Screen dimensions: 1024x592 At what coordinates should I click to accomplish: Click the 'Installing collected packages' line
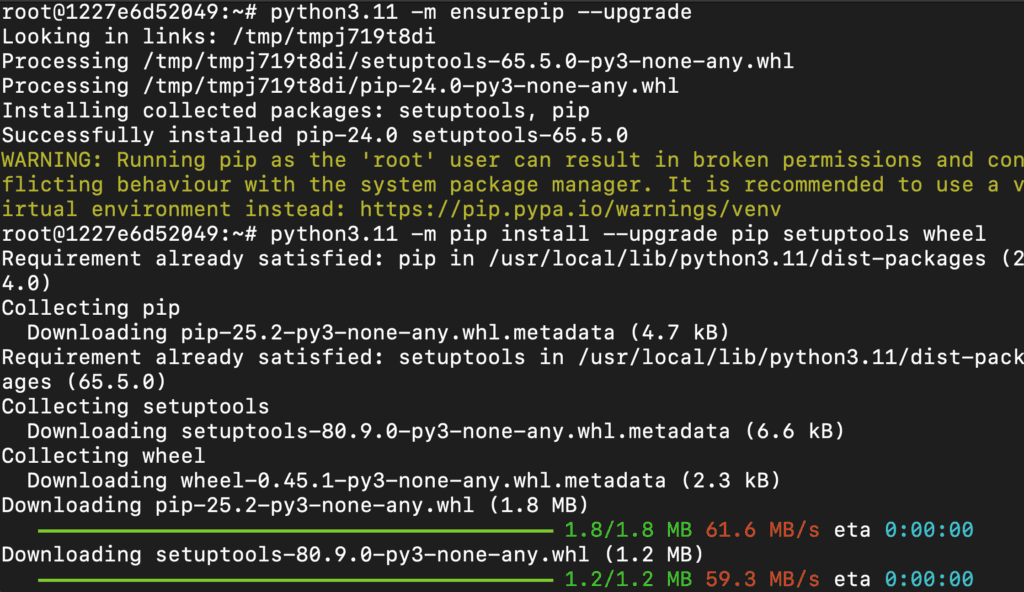[295, 111]
